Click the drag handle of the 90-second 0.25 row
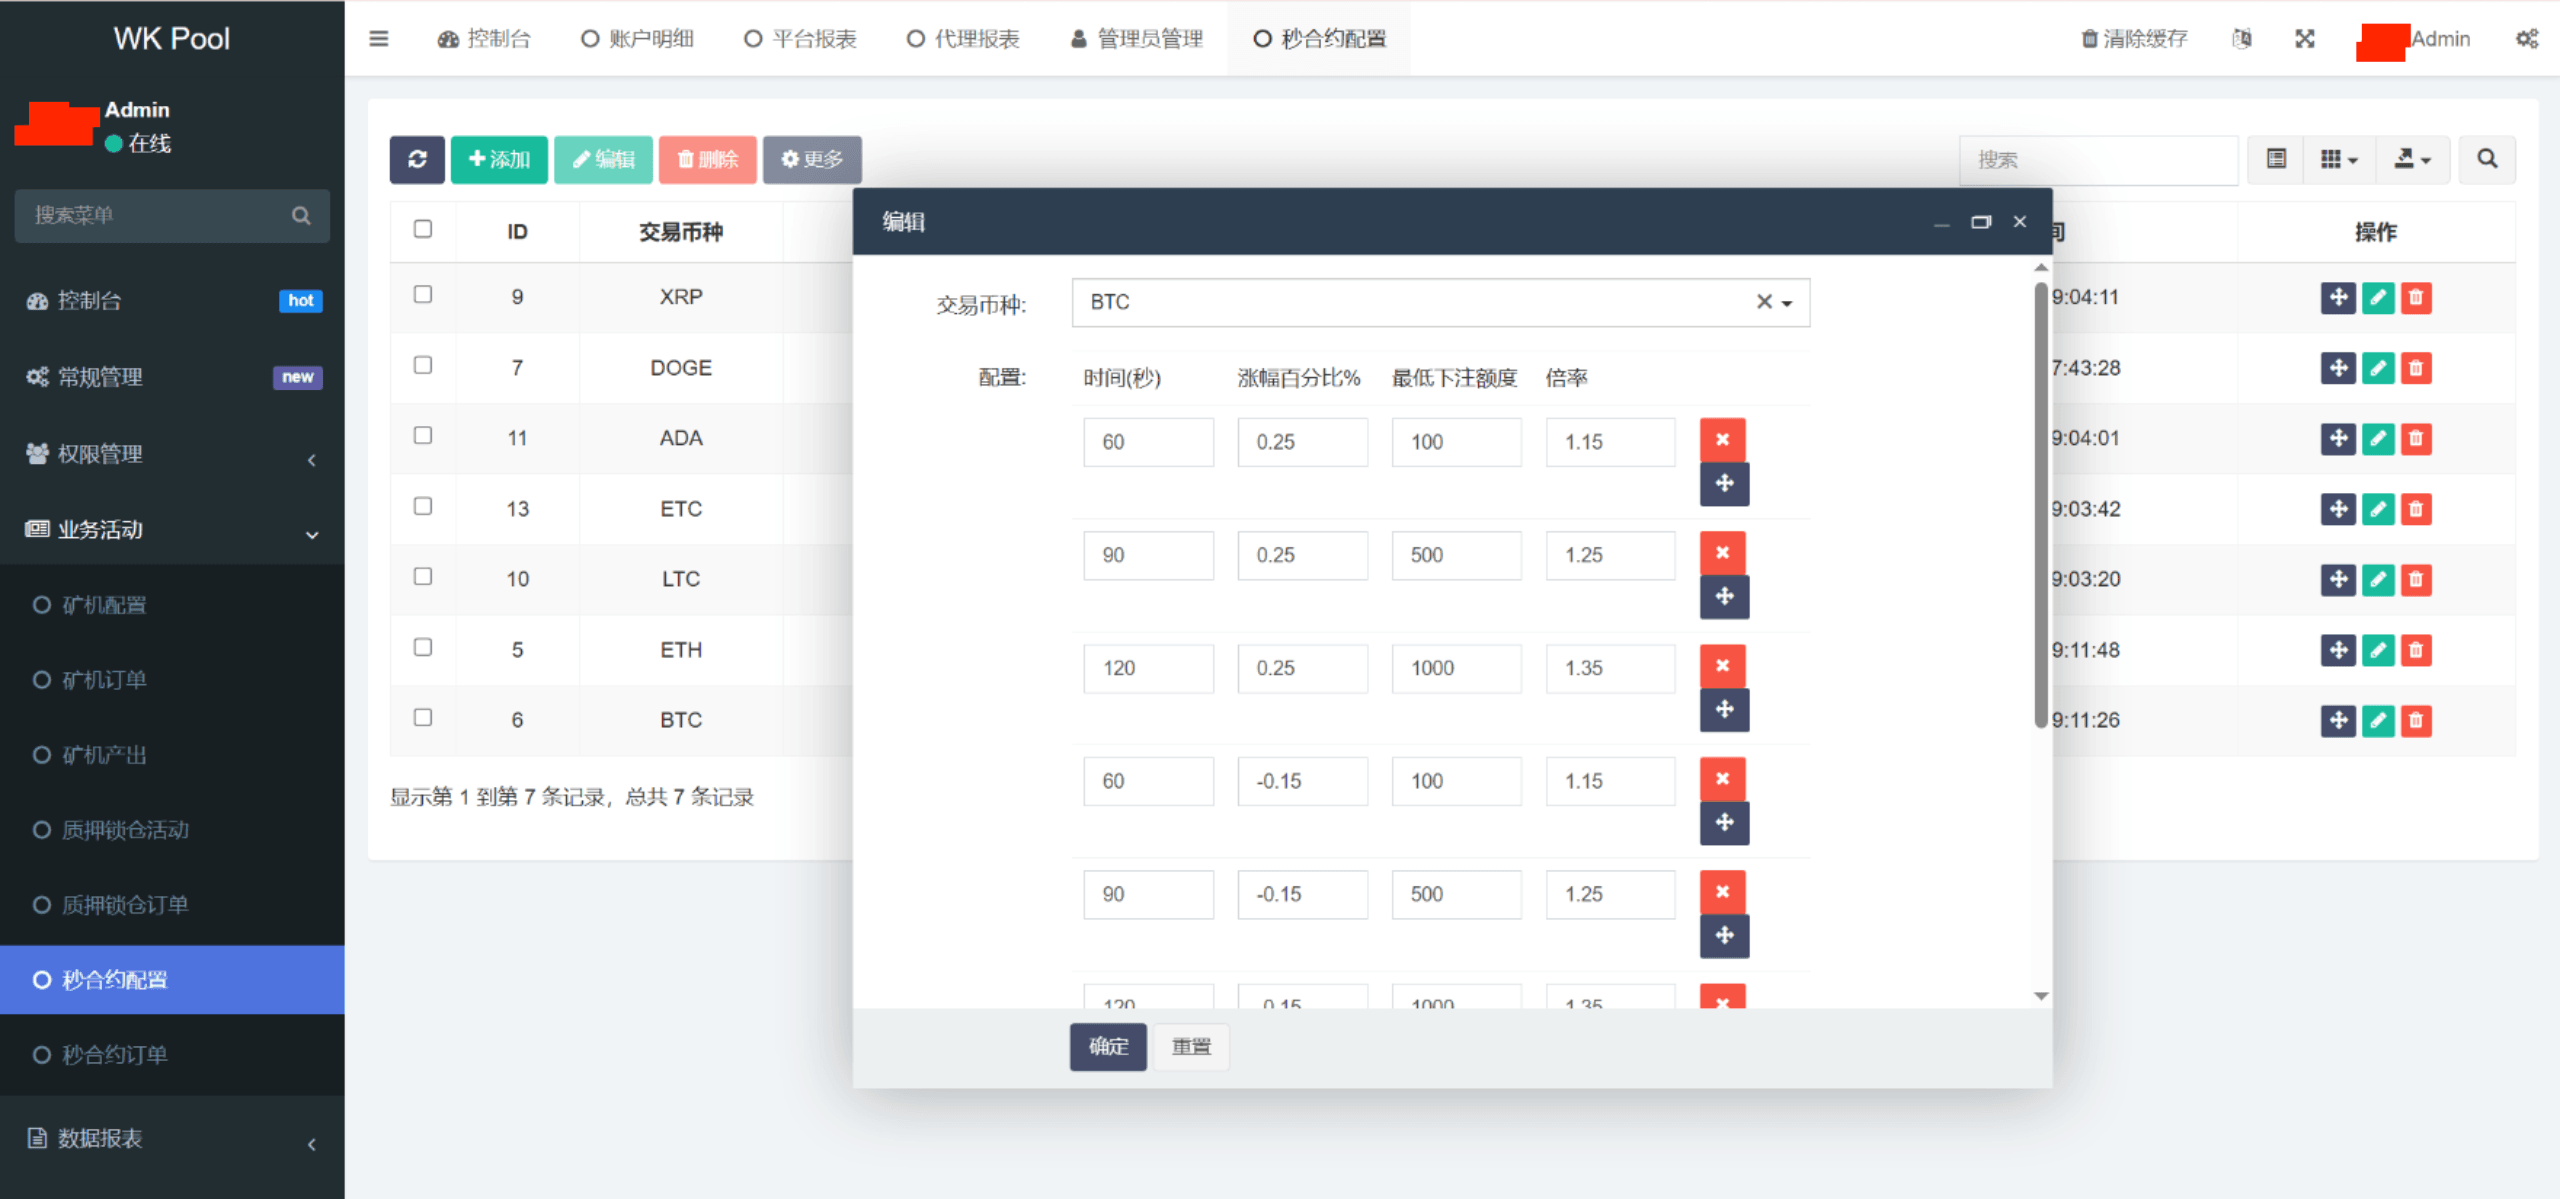 click(x=1724, y=597)
